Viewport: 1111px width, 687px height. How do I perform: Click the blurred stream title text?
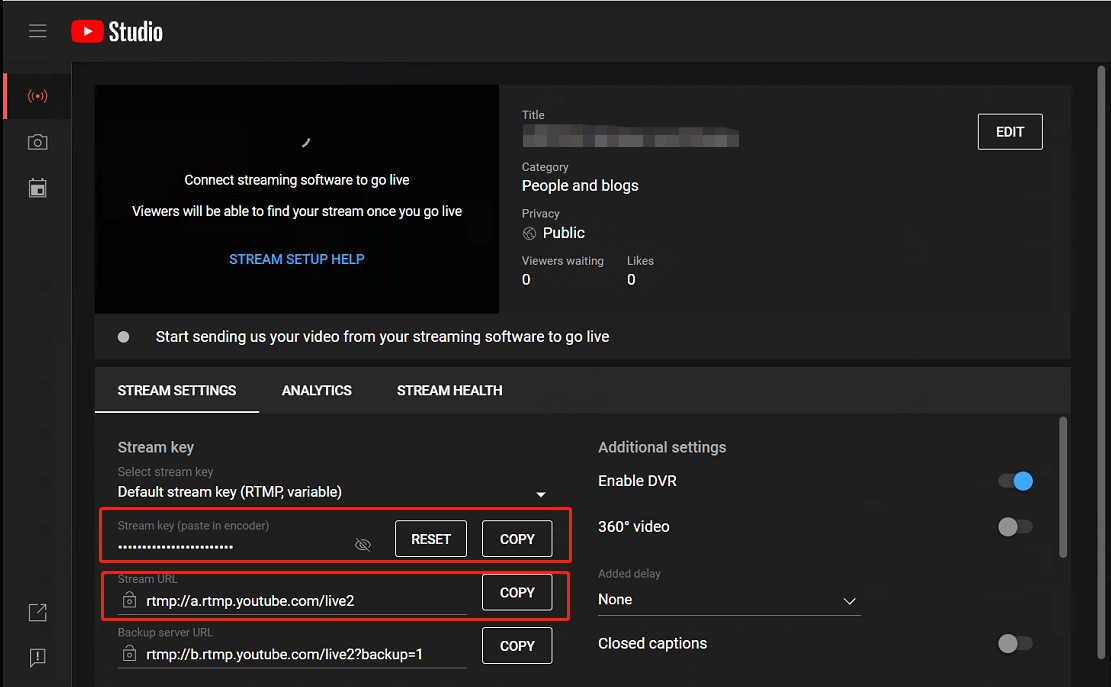(x=631, y=136)
